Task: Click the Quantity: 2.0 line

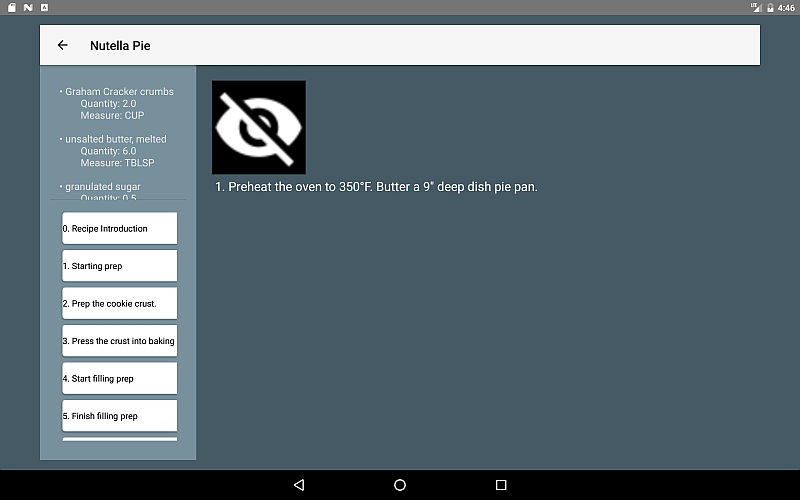Action: (x=108, y=104)
